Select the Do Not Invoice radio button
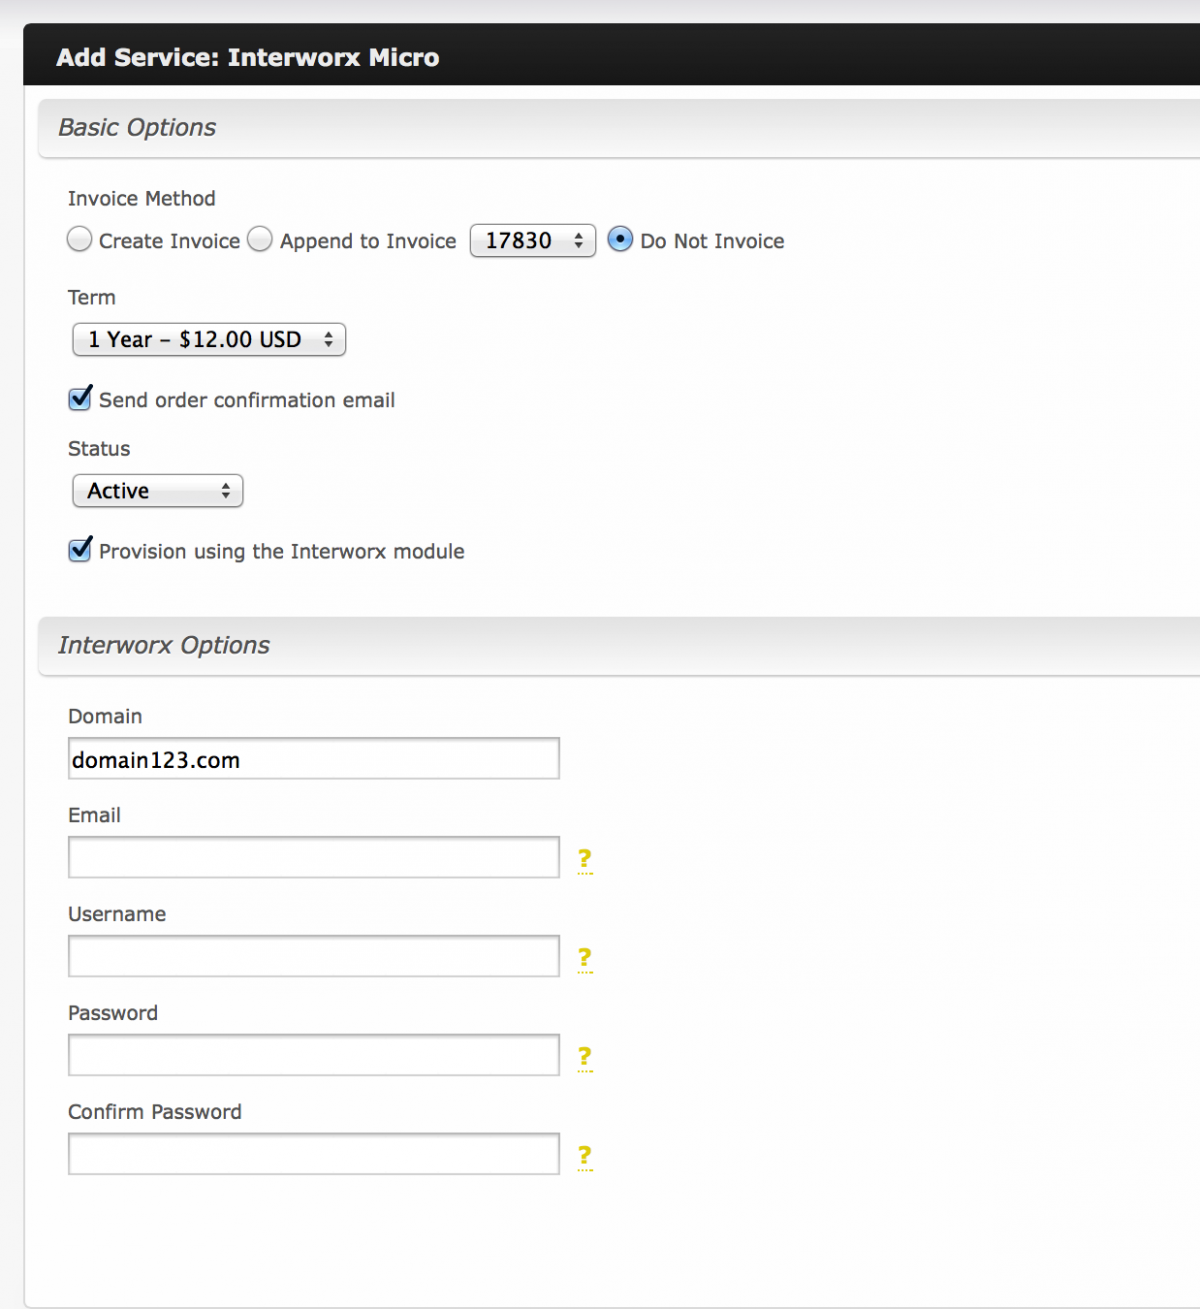Viewport: 1200px width, 1309px height. (620, 240)
